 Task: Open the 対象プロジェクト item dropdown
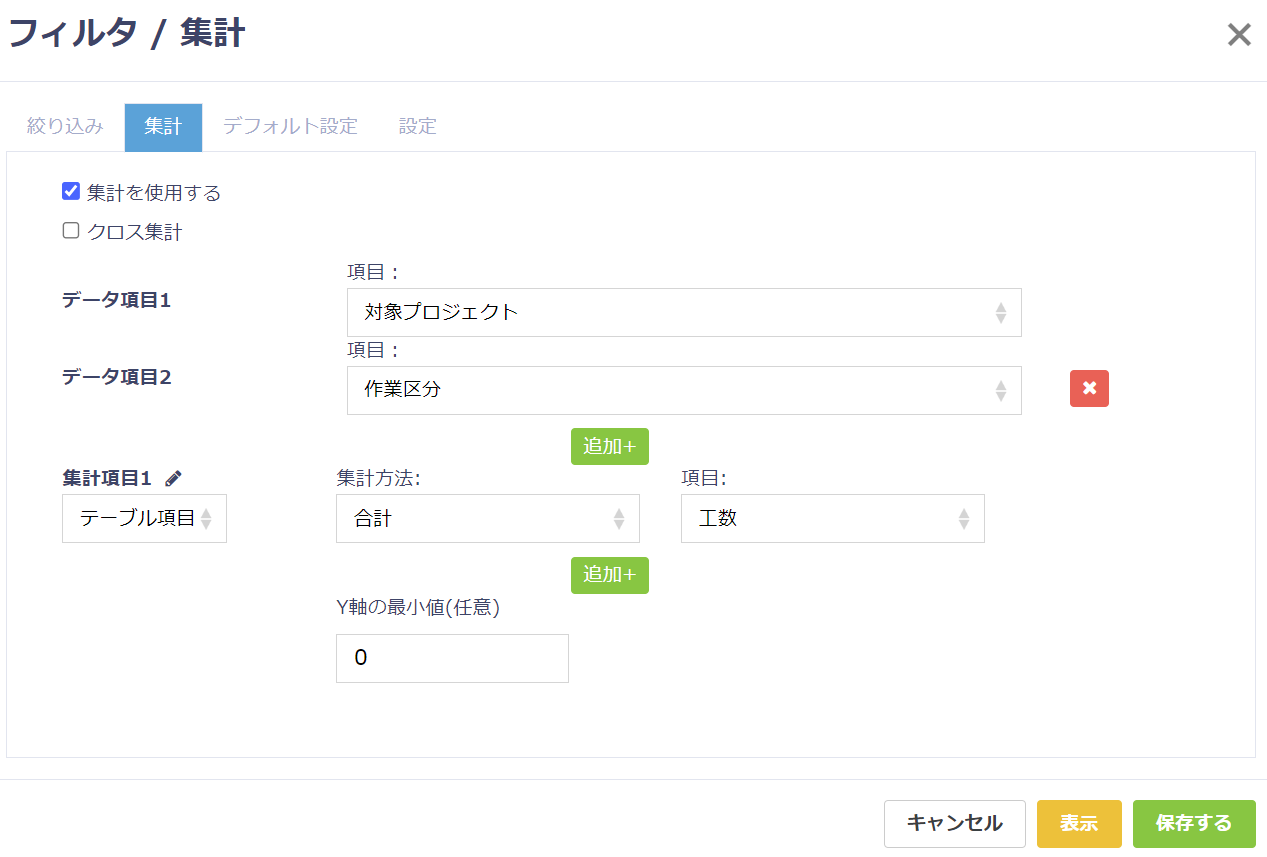(683, 313)
